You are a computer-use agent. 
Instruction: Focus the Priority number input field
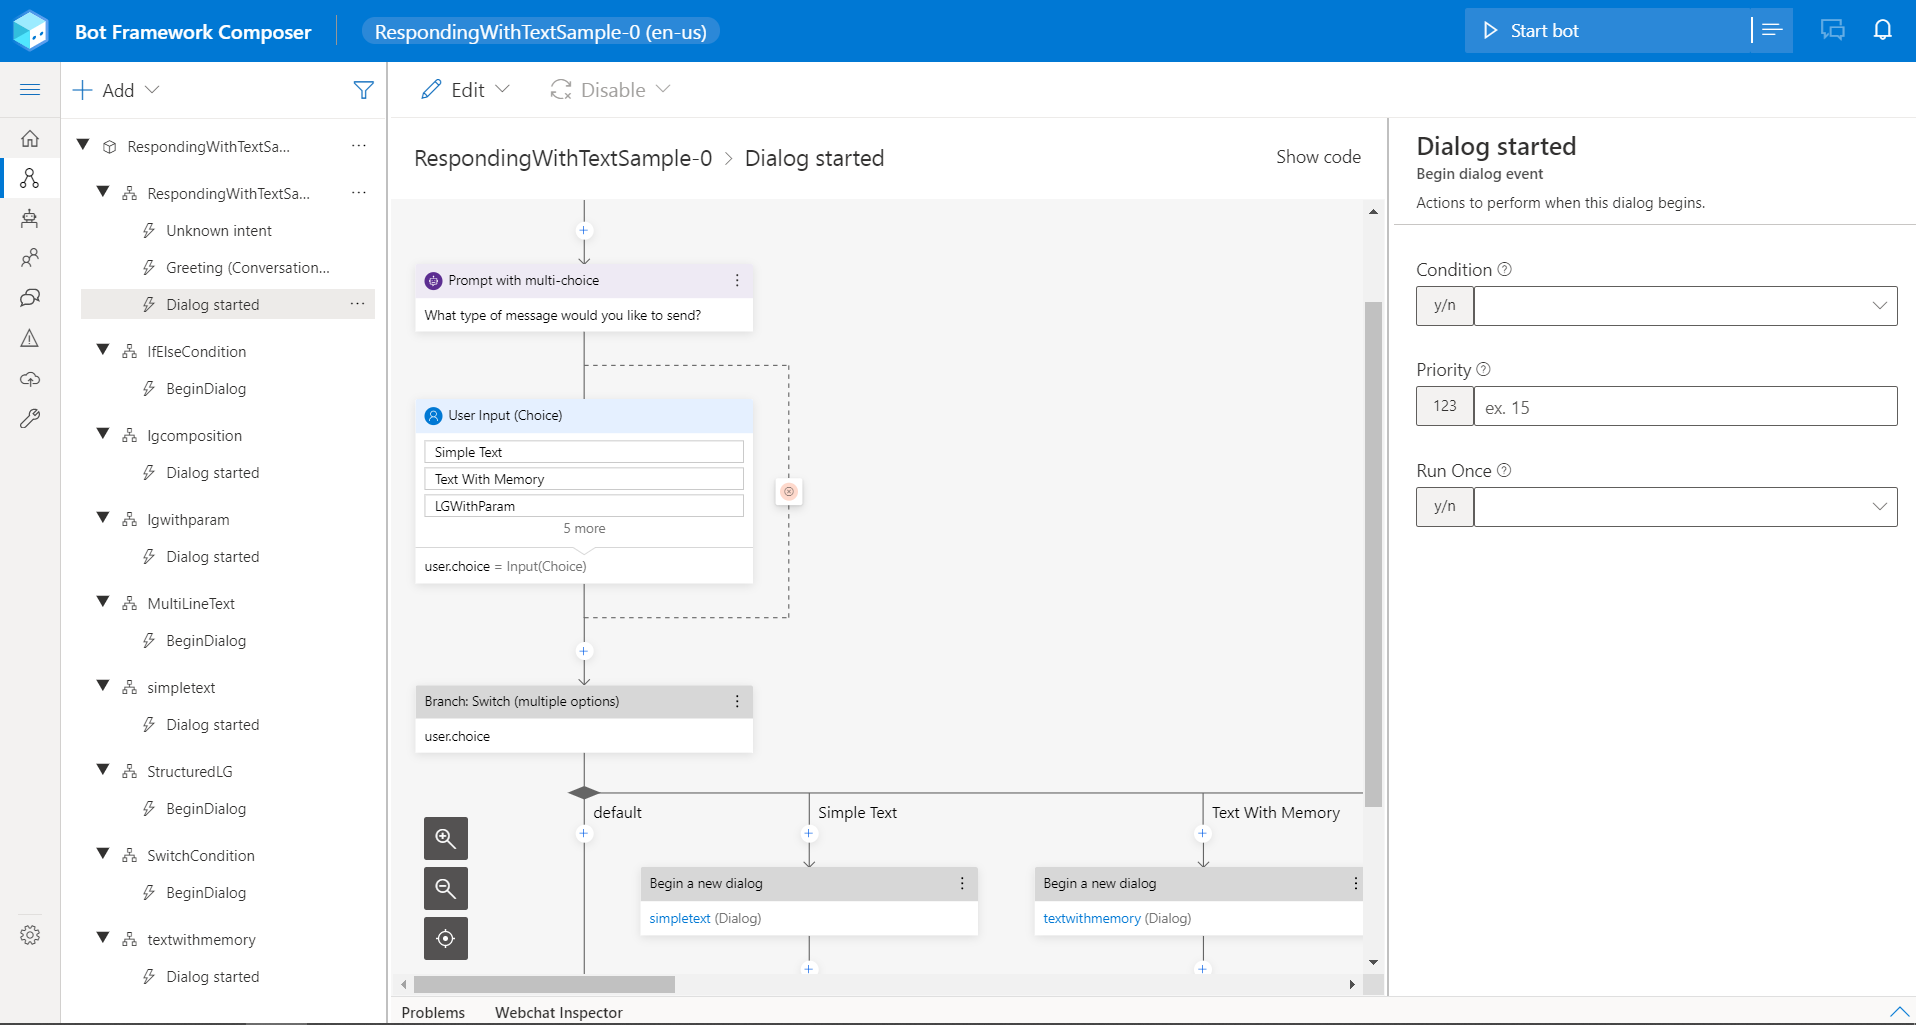1685,407
